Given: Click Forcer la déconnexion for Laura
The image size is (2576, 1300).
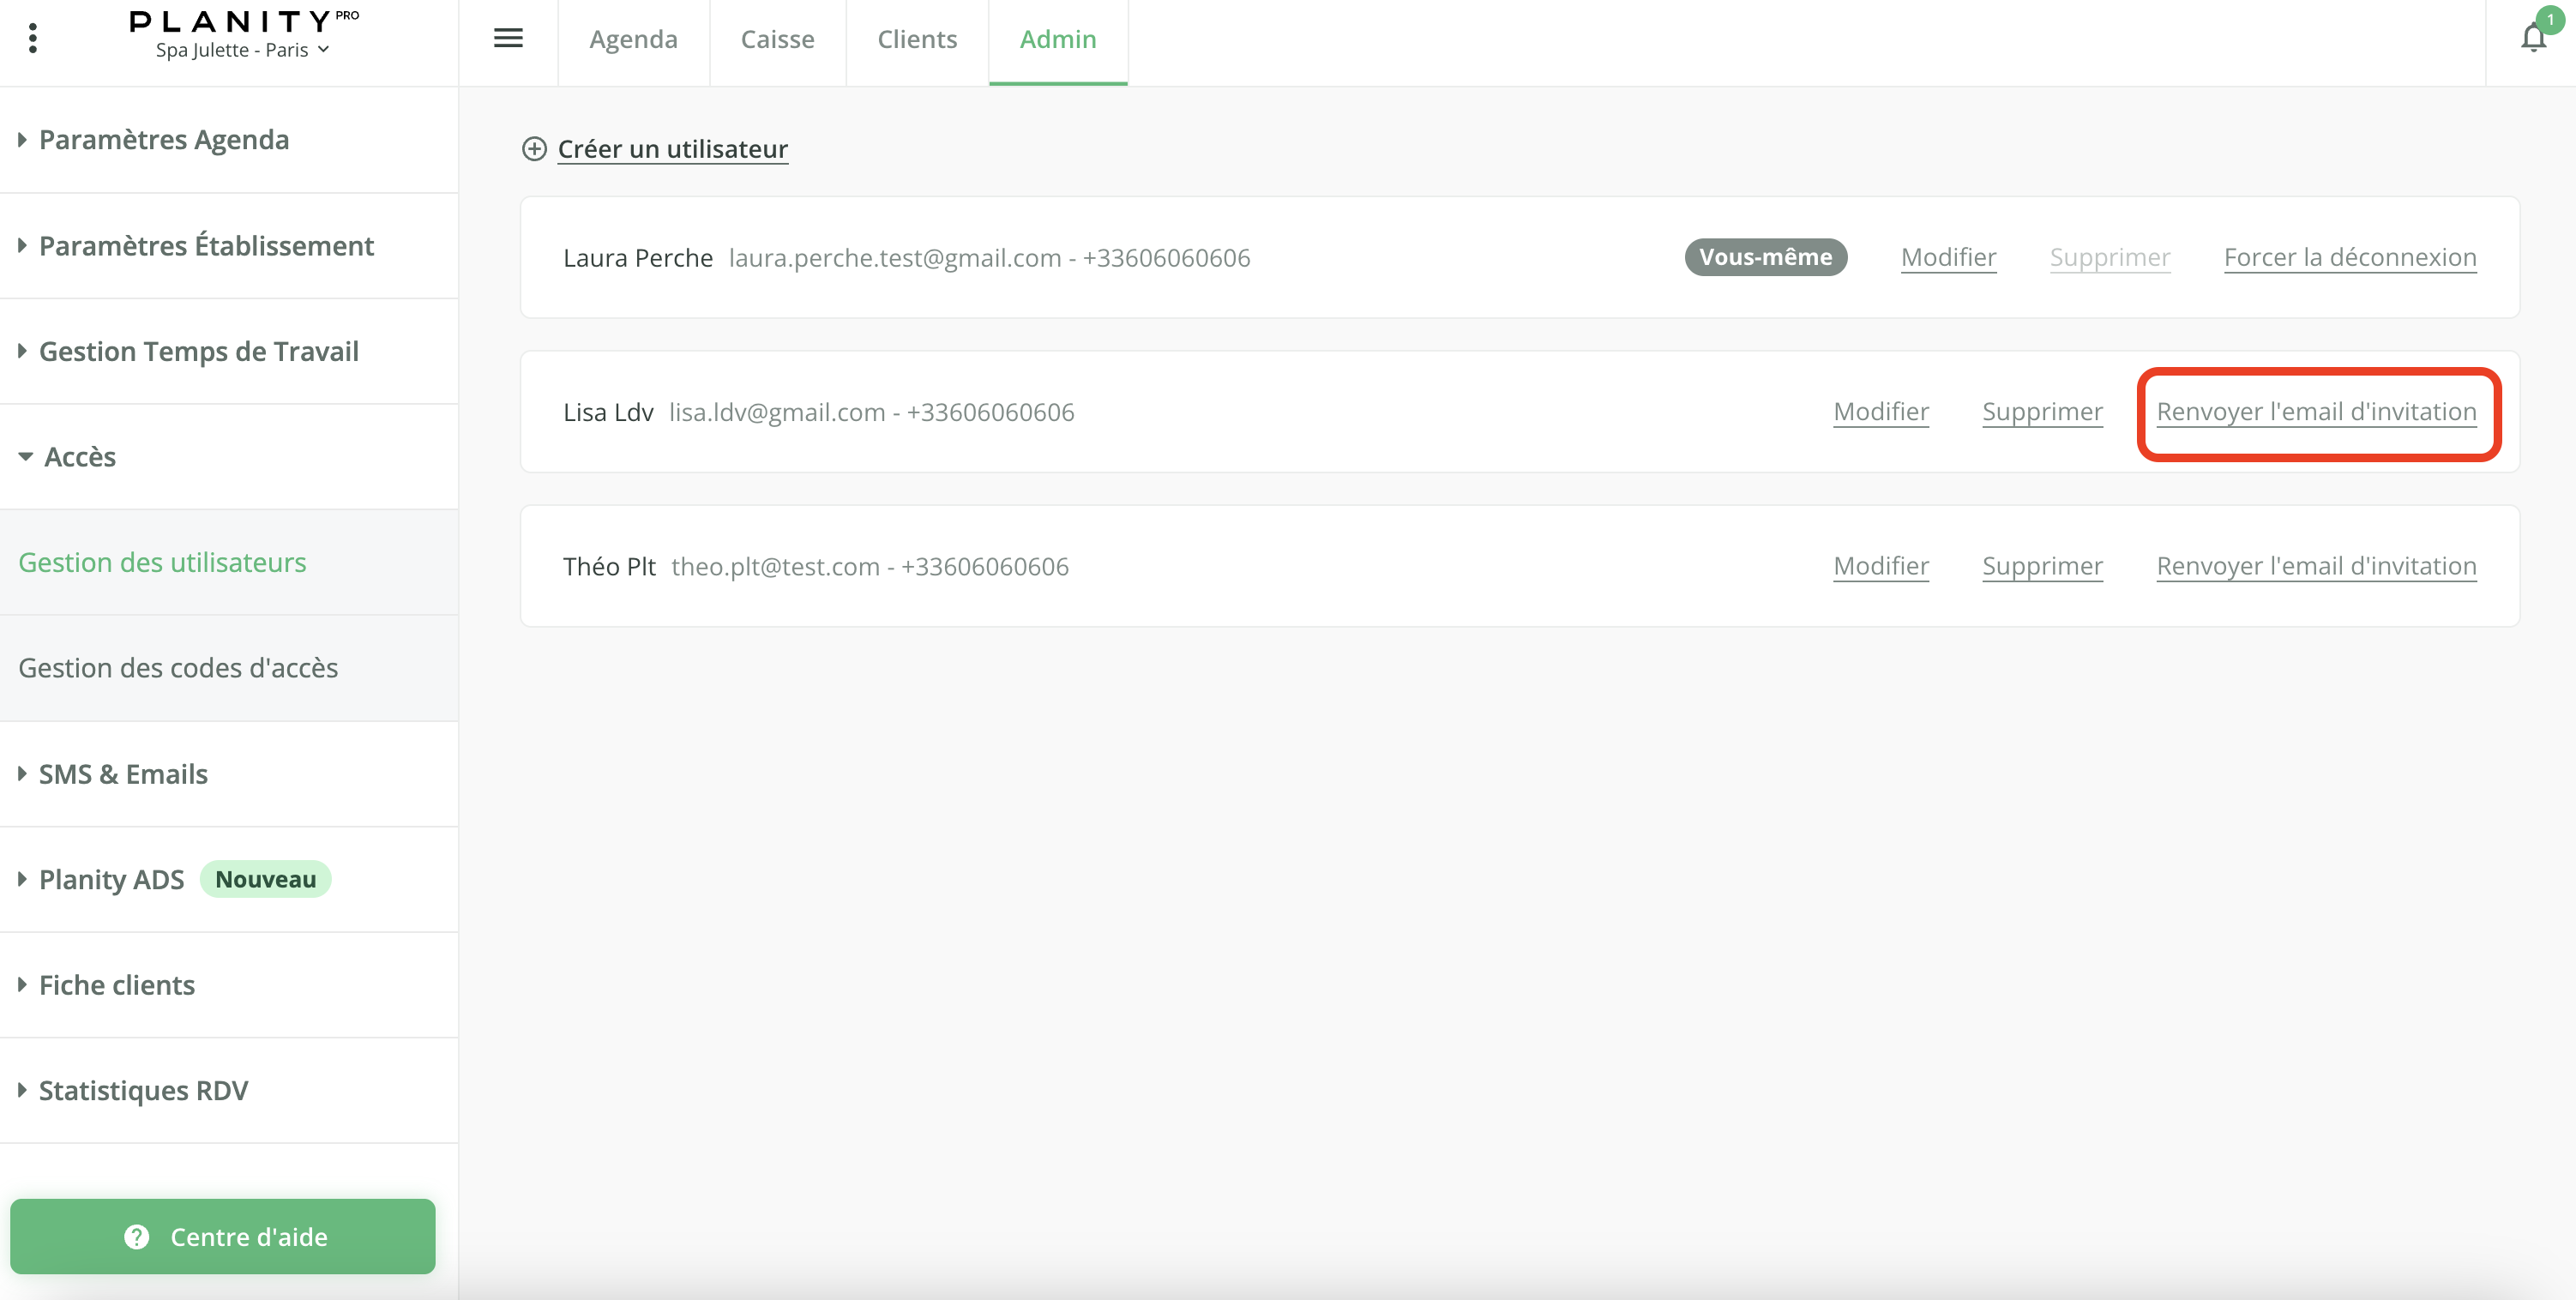Looking at the screenshot, I should tap(2350, 257).
